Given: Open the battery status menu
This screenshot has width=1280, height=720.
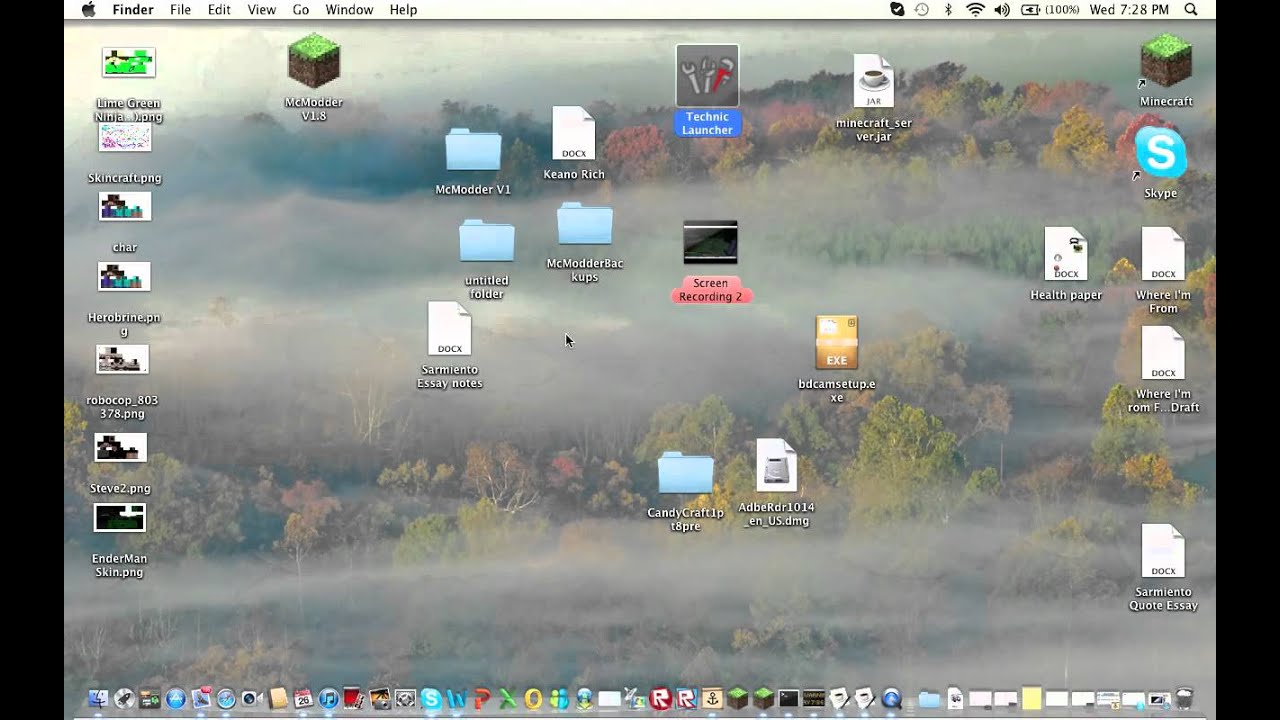Looking at the screenshot, I should pyautogui.click(x=1049, y=10).
